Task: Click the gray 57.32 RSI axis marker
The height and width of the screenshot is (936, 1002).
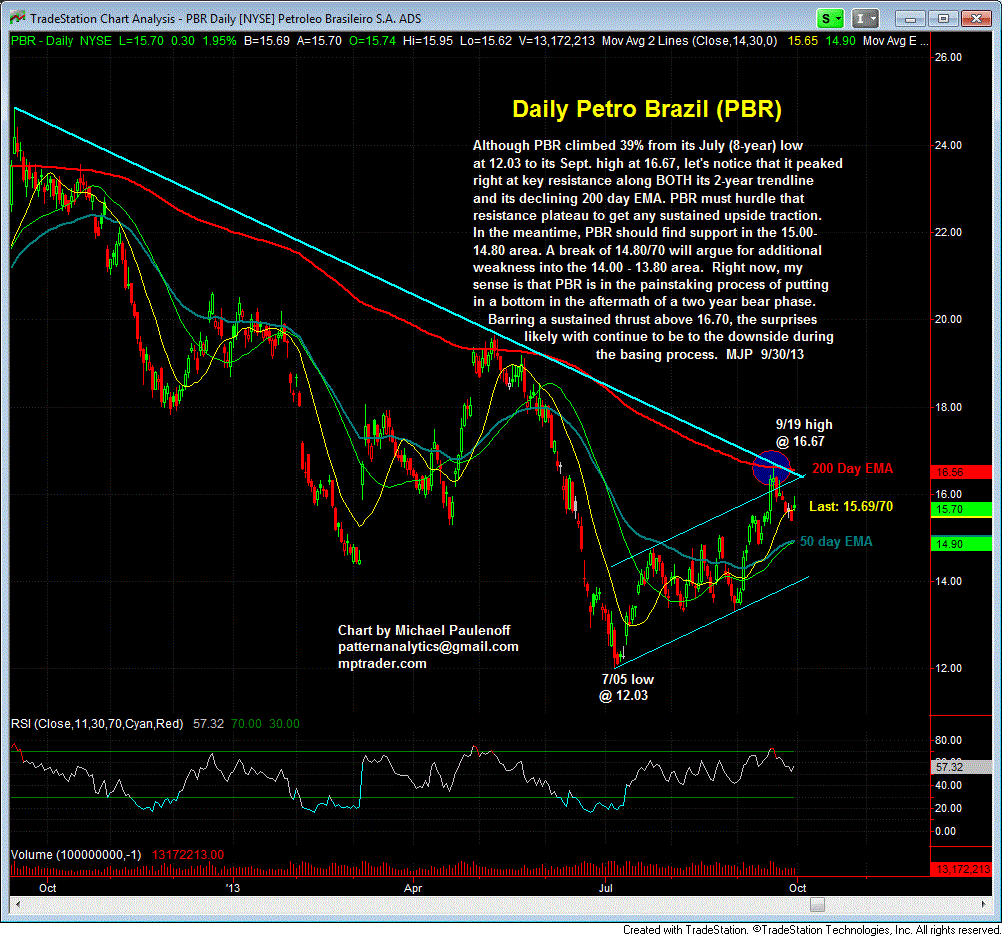Action: (x=961, y=767)
